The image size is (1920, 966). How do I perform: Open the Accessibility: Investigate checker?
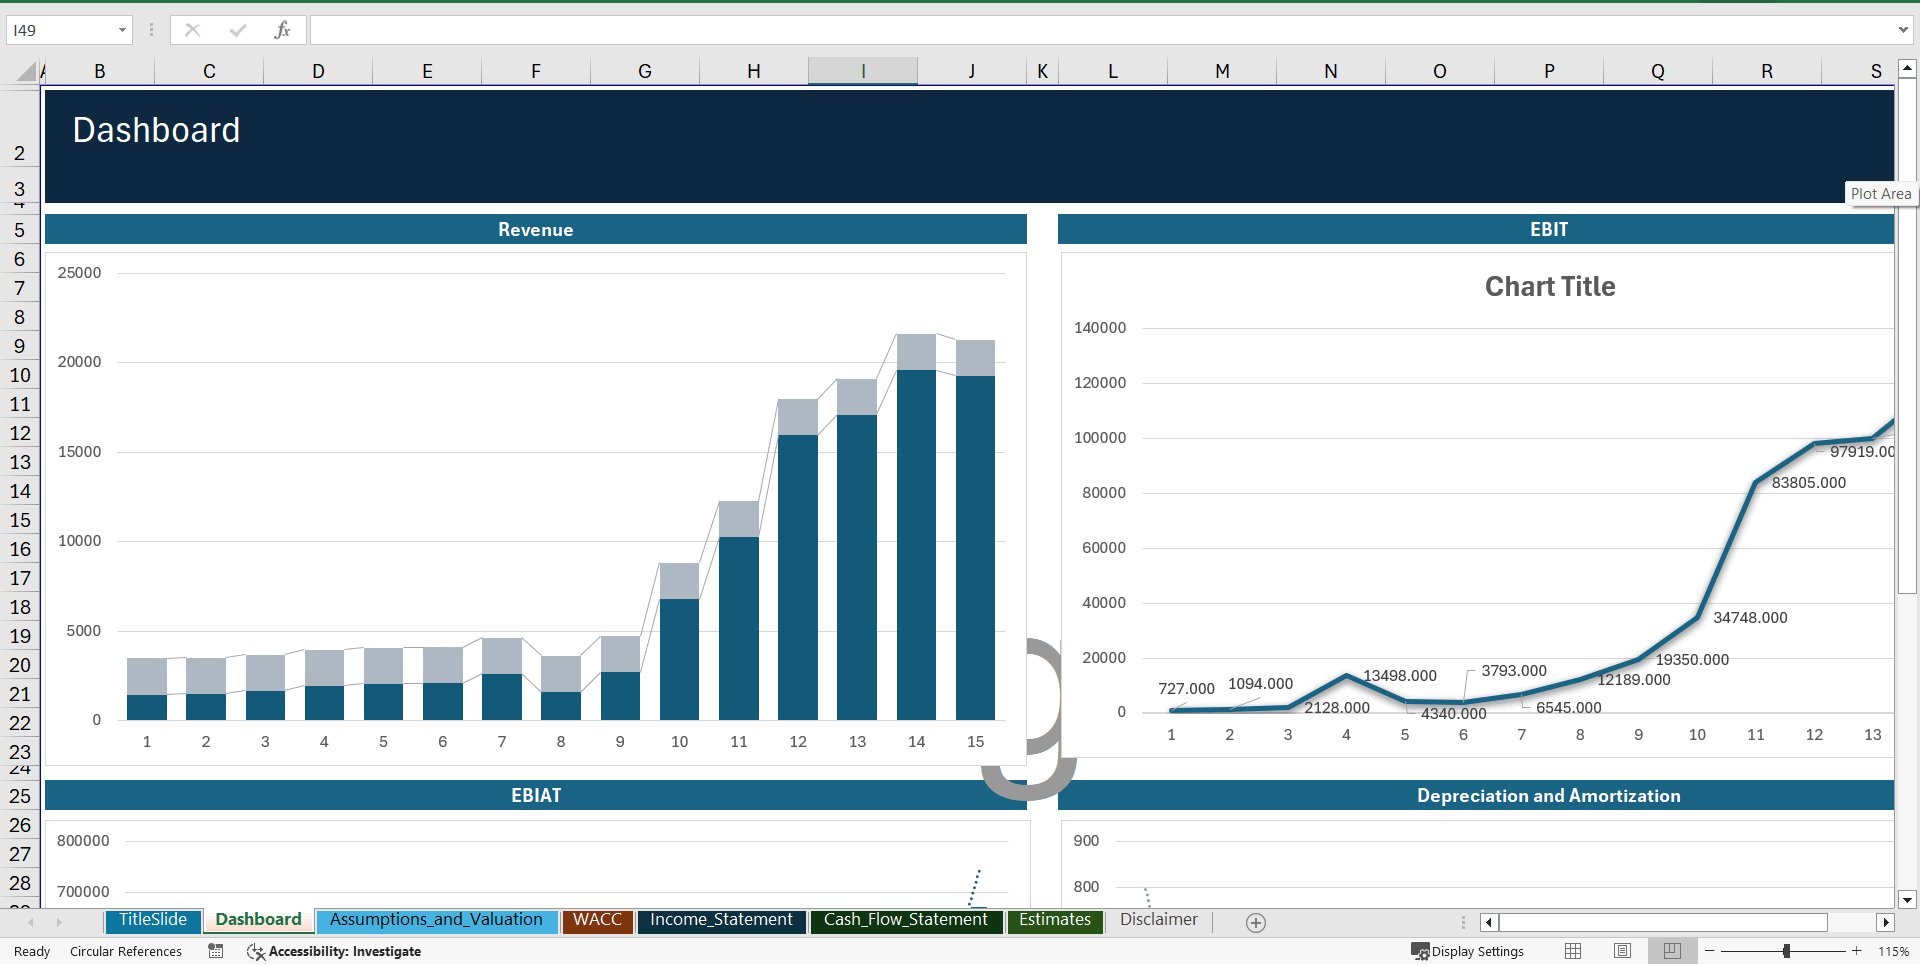point(334,951)
